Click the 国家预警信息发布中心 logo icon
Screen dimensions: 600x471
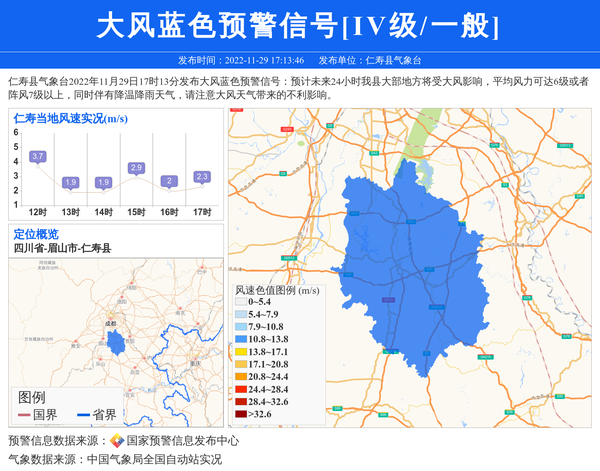(117, 440)
